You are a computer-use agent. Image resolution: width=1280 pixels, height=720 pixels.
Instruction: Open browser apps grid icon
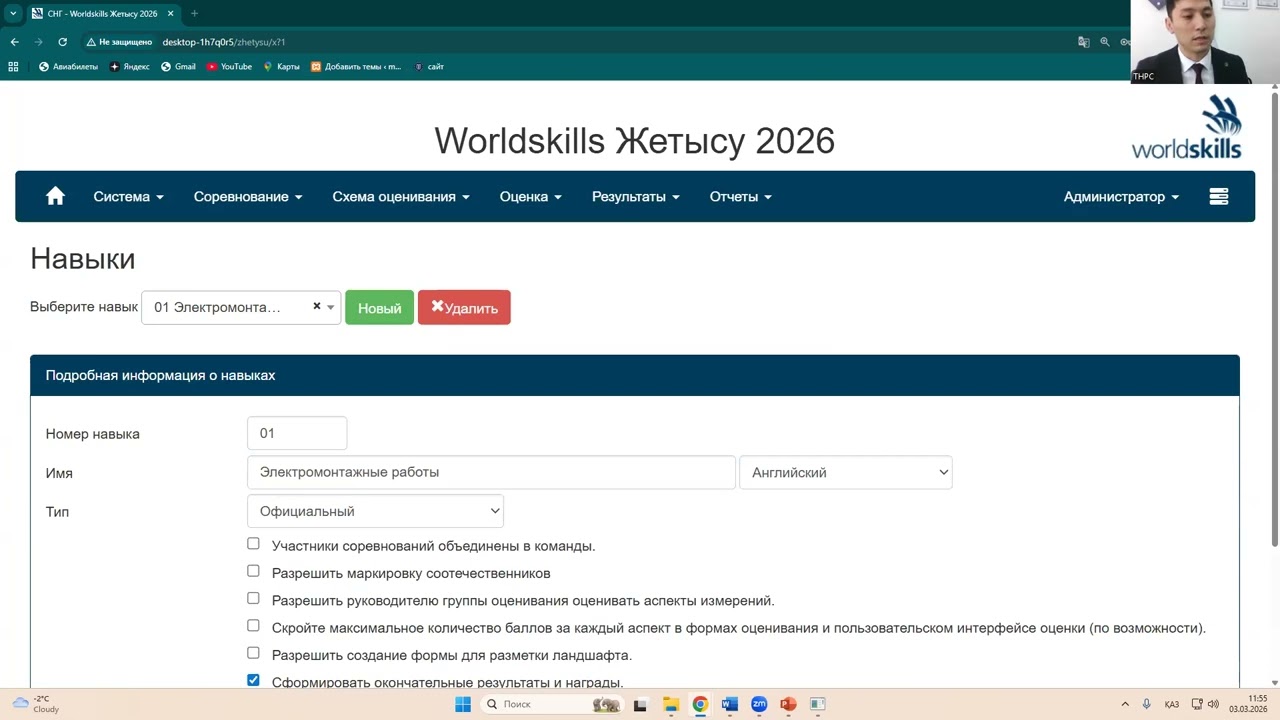tap(13, 67)
